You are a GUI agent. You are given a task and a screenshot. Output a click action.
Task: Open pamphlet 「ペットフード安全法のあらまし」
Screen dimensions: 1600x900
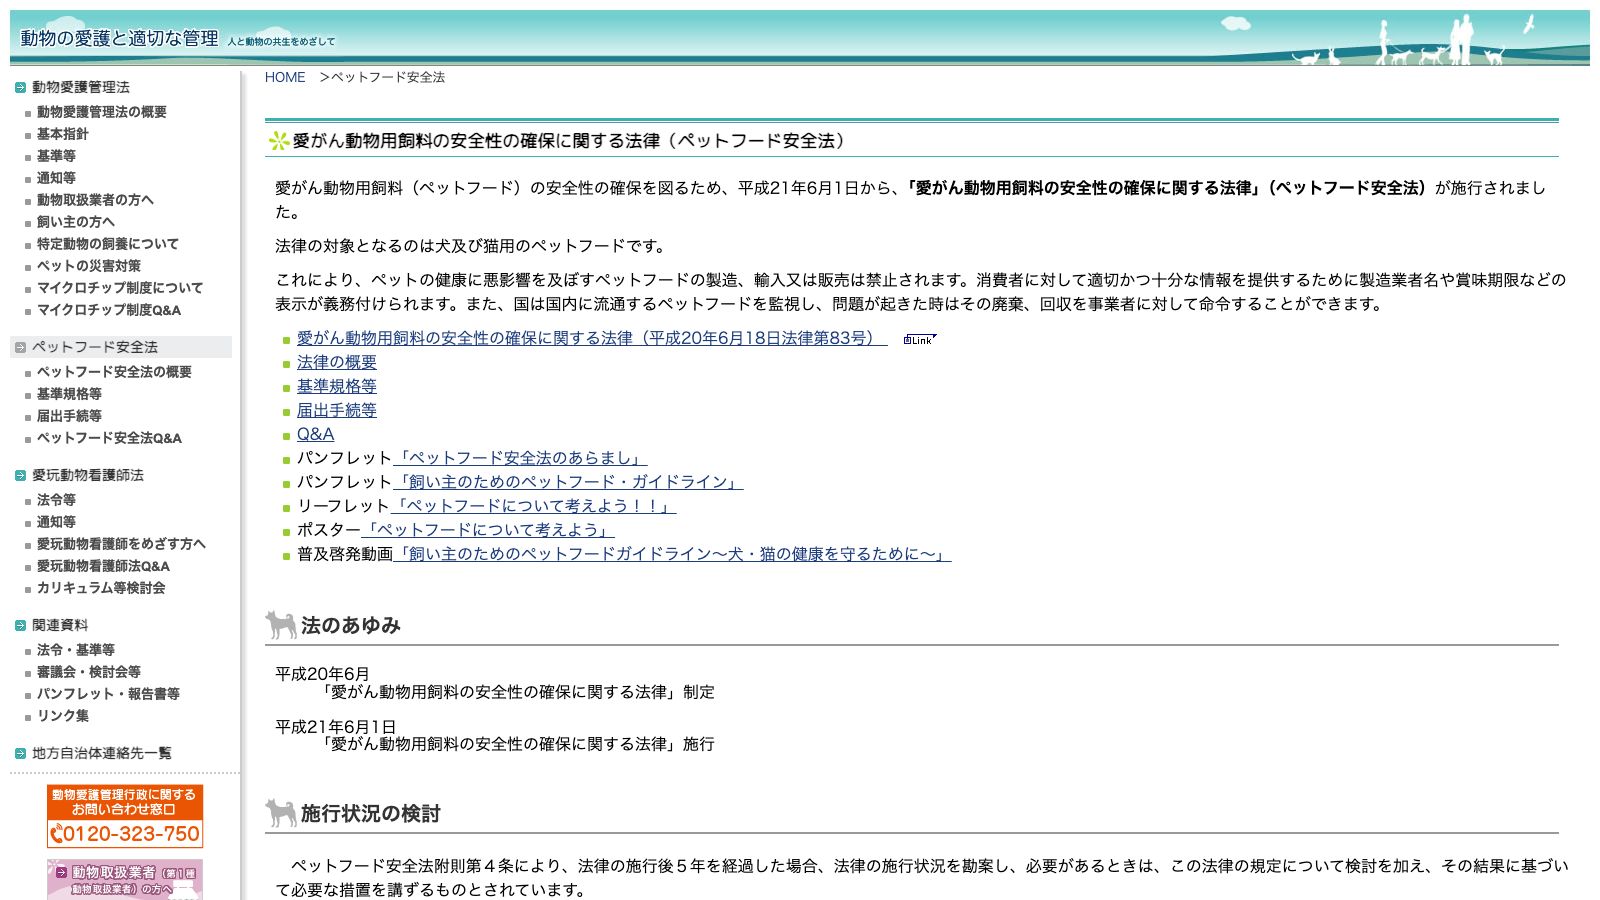click(520, 458)
